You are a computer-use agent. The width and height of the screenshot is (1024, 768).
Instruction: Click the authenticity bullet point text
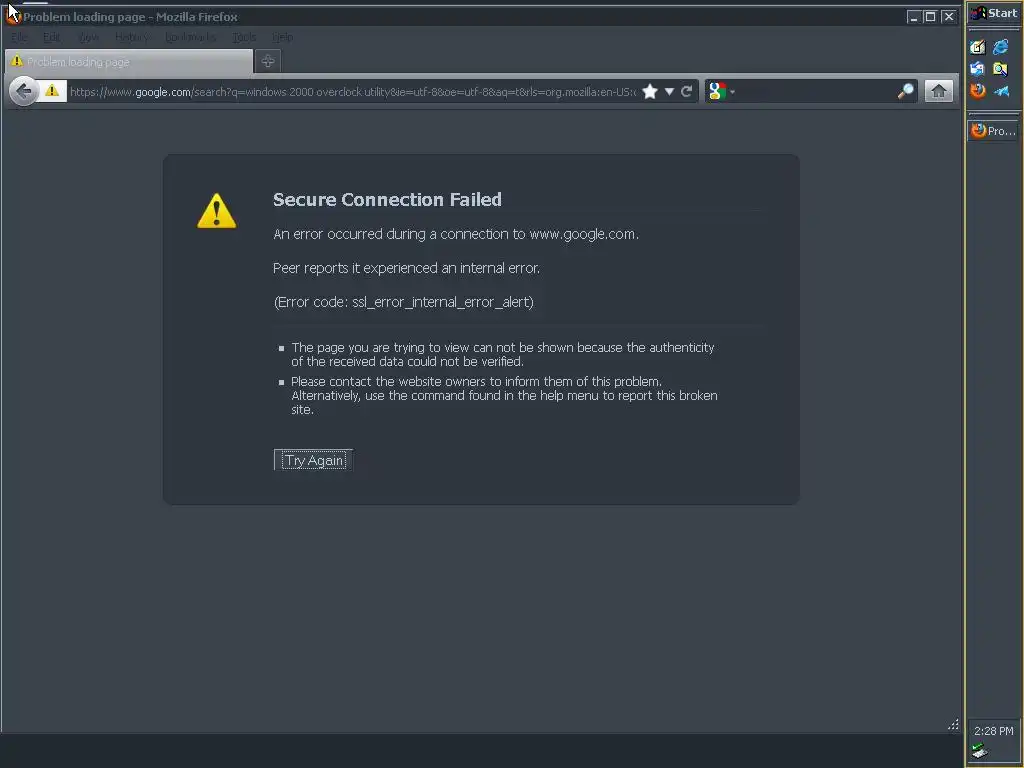503,354
